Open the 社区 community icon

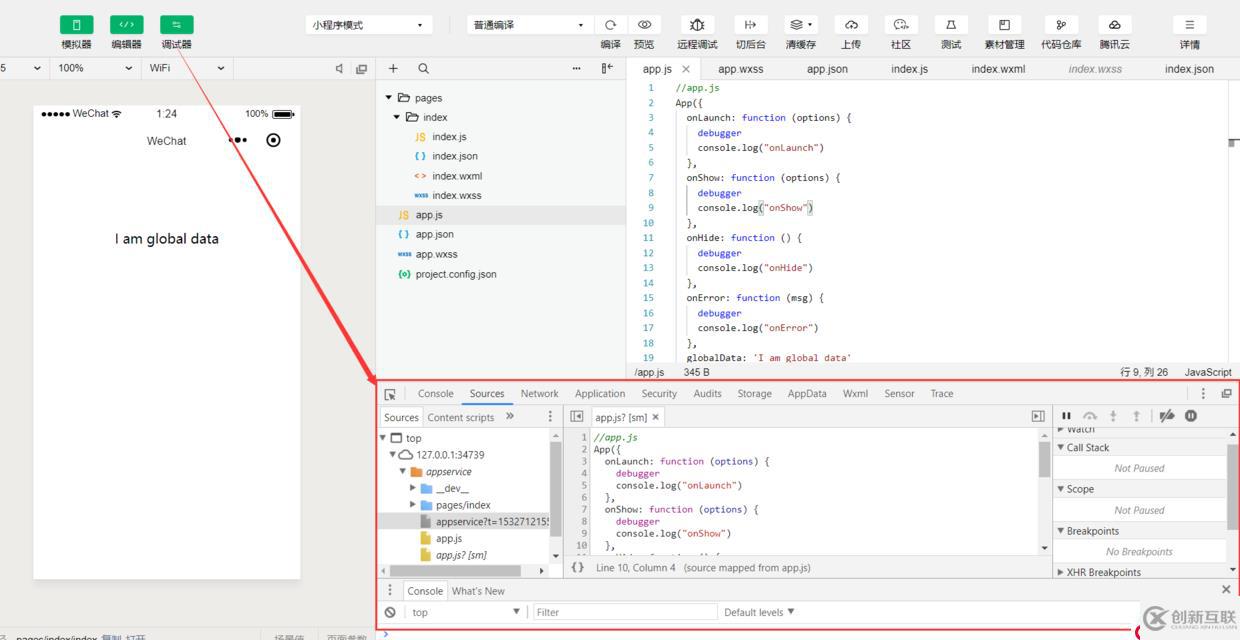901,25
